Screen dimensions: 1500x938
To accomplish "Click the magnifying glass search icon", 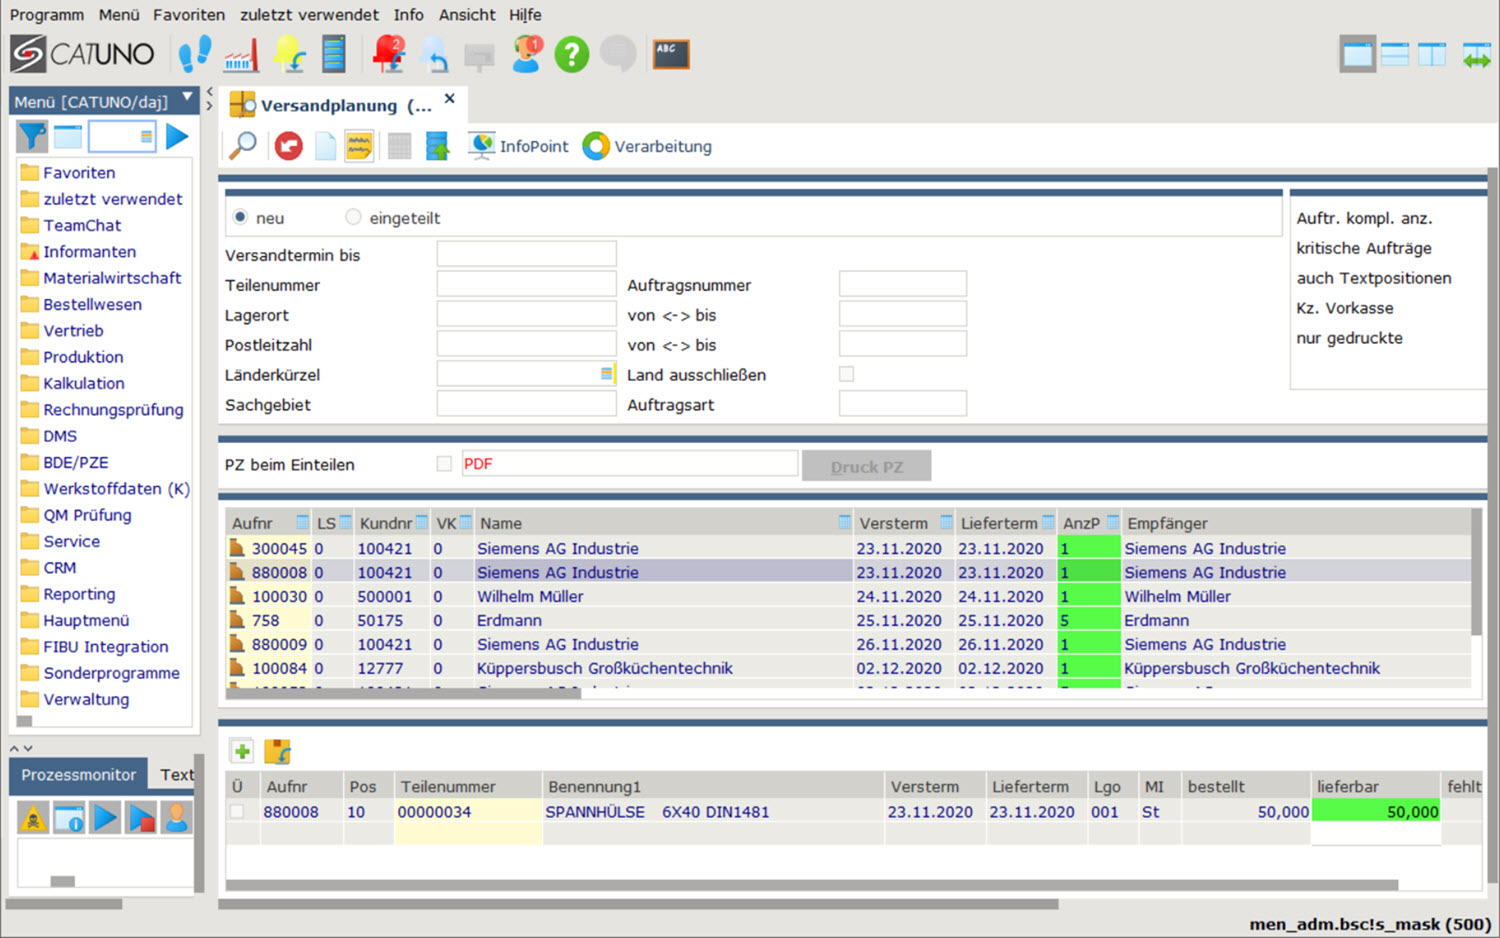I will [x=243, y=146].
